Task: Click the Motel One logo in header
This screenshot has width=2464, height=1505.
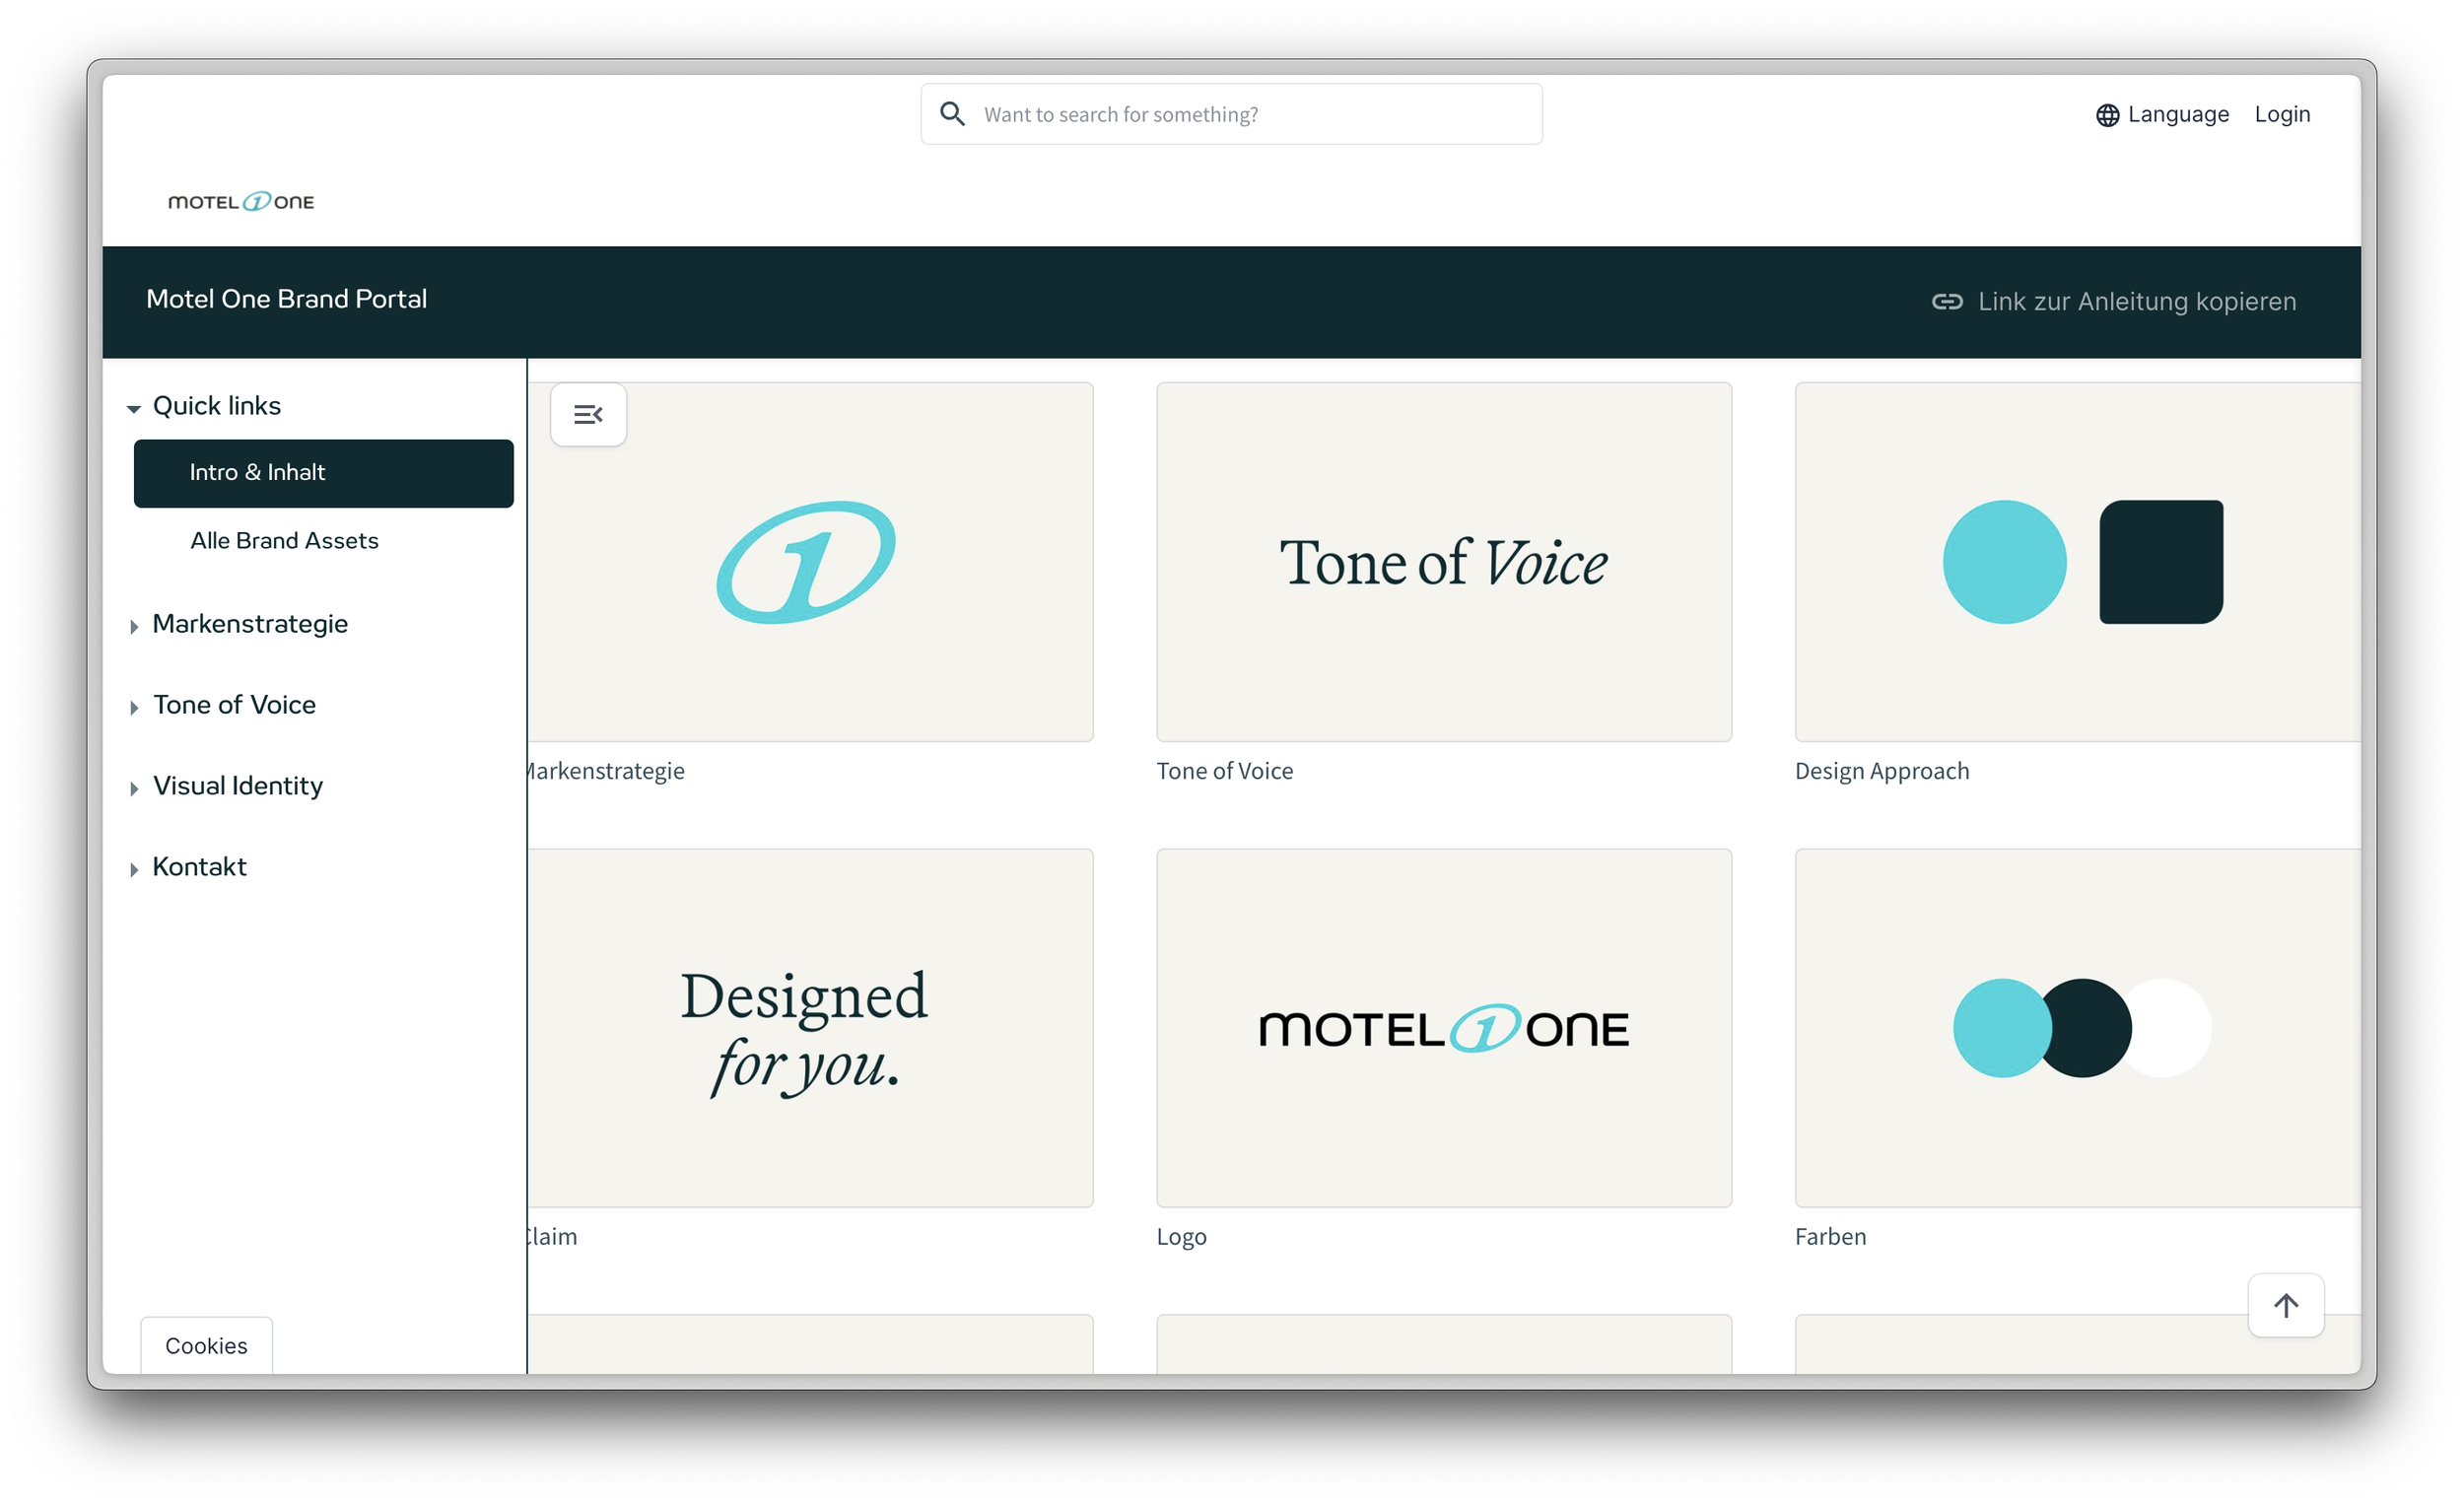Action: [x=241, y=202]
